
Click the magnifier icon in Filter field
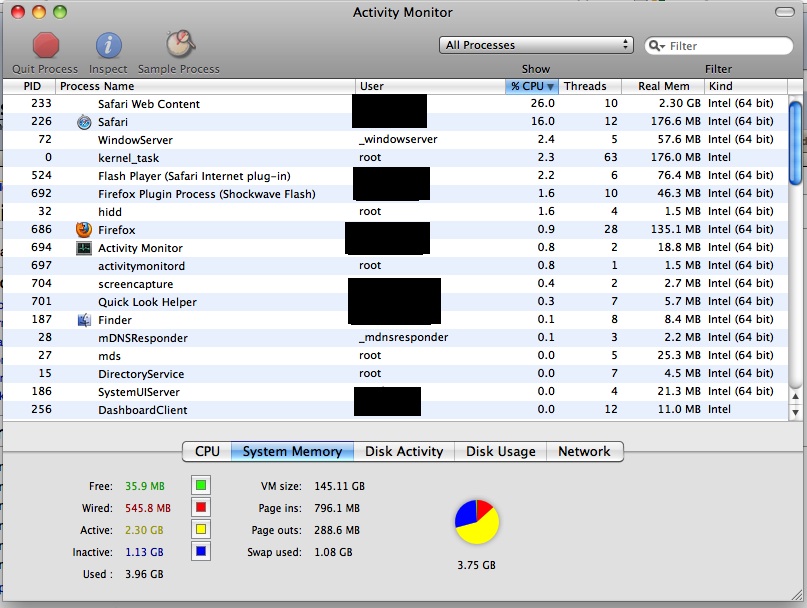(657, 46)
